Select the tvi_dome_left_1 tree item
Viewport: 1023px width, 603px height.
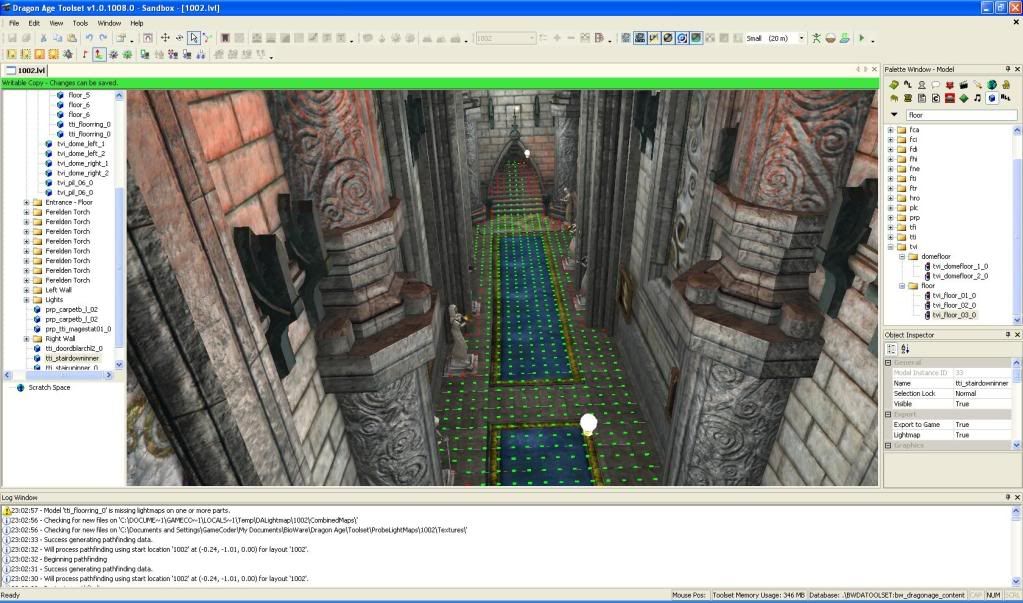click(81, 144)
